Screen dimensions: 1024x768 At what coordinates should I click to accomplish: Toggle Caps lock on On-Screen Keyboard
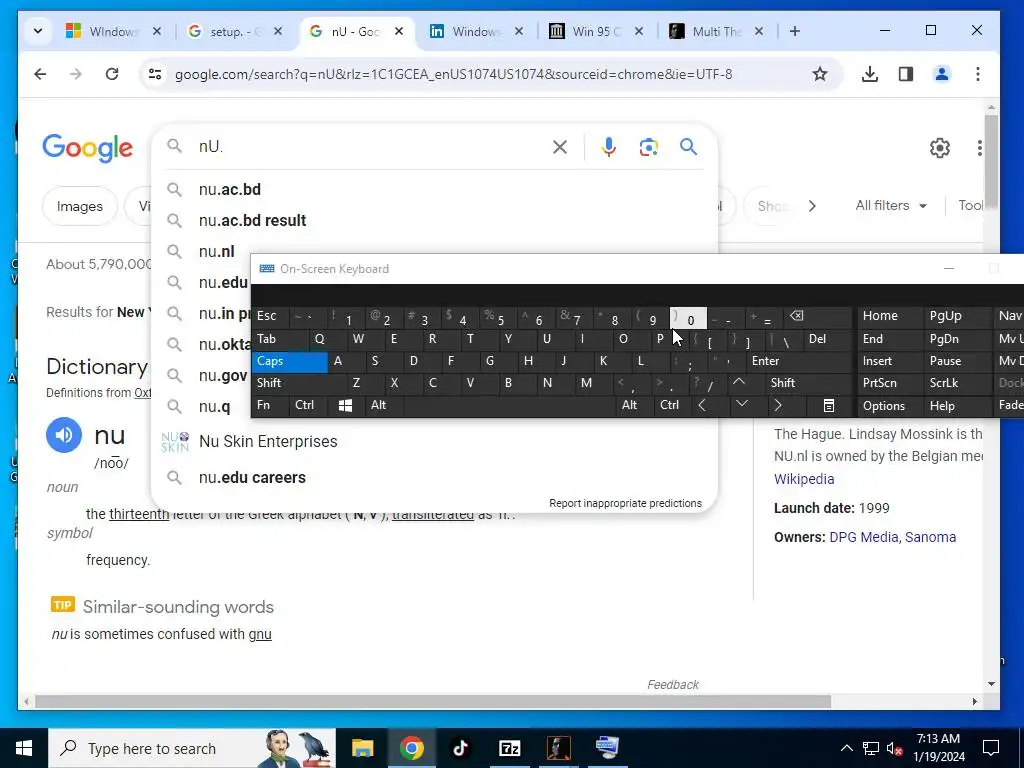click(x=289, y=361)
